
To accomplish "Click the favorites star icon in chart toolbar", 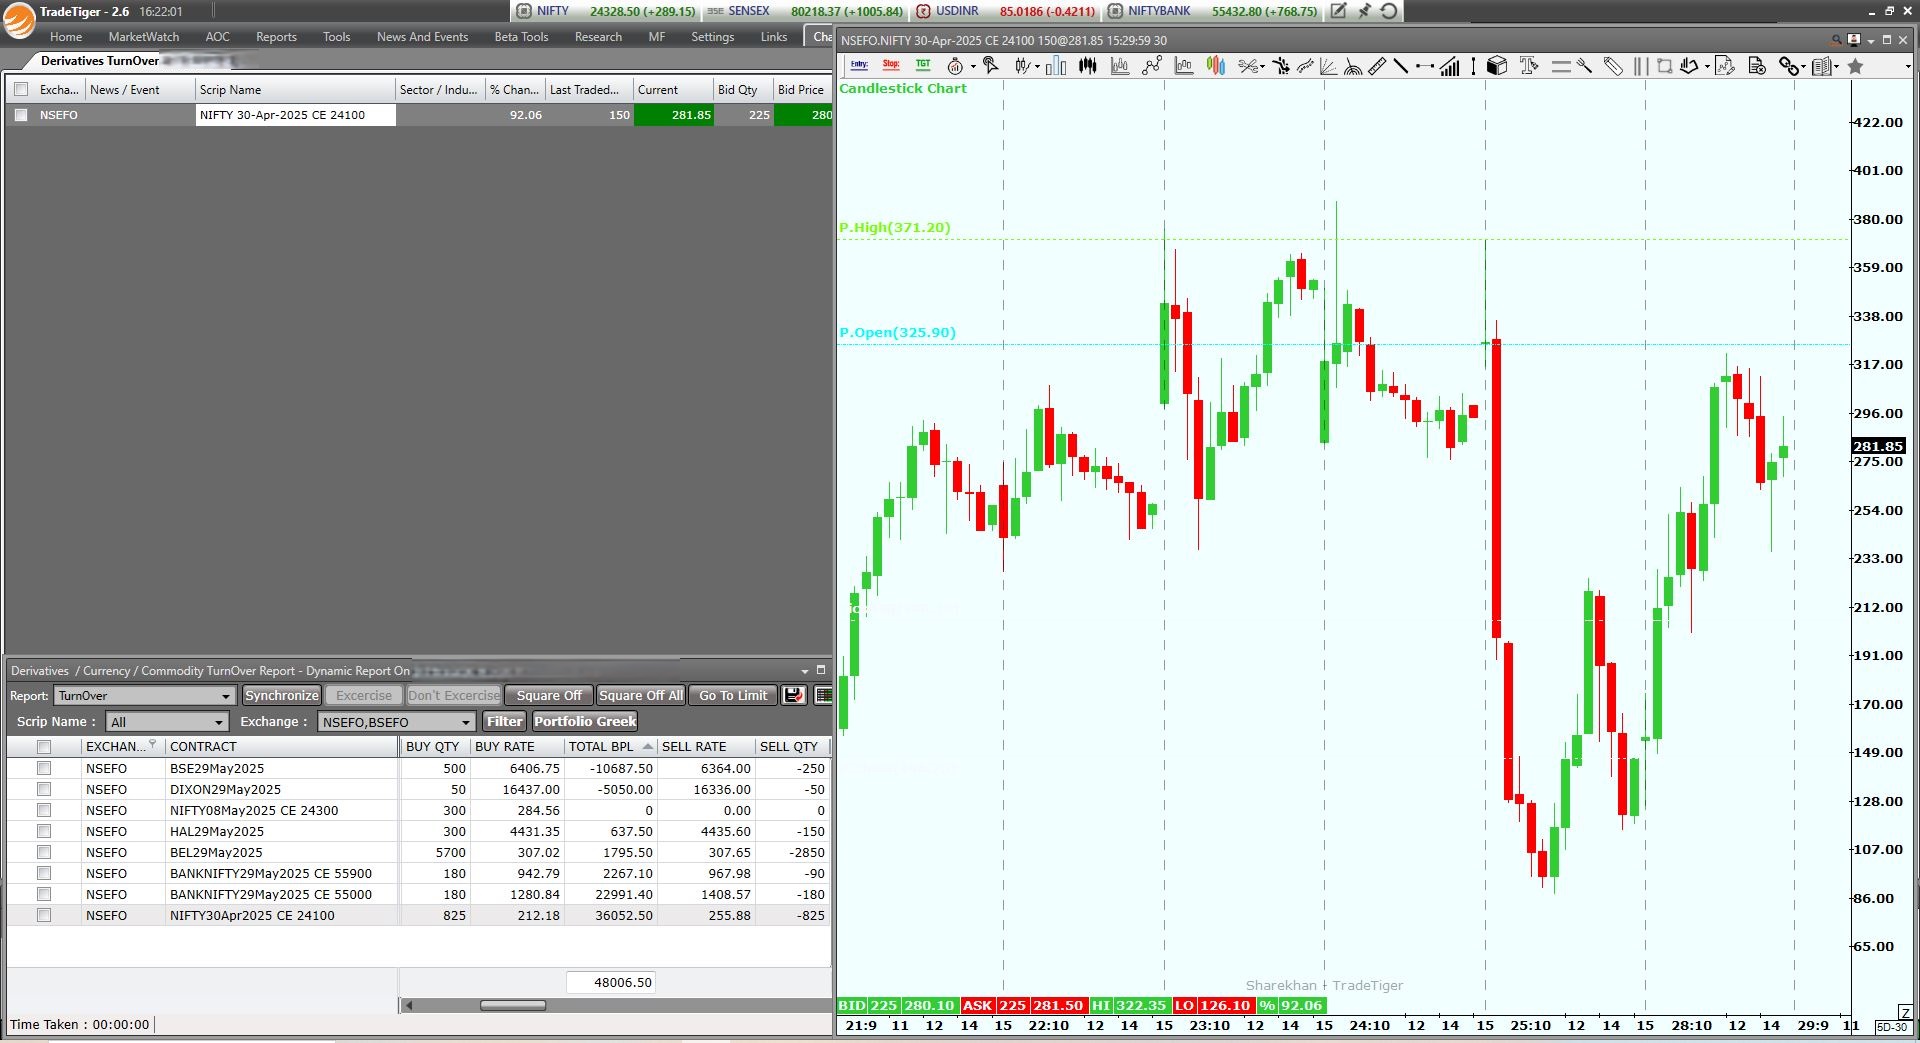I will (1855, 66).
